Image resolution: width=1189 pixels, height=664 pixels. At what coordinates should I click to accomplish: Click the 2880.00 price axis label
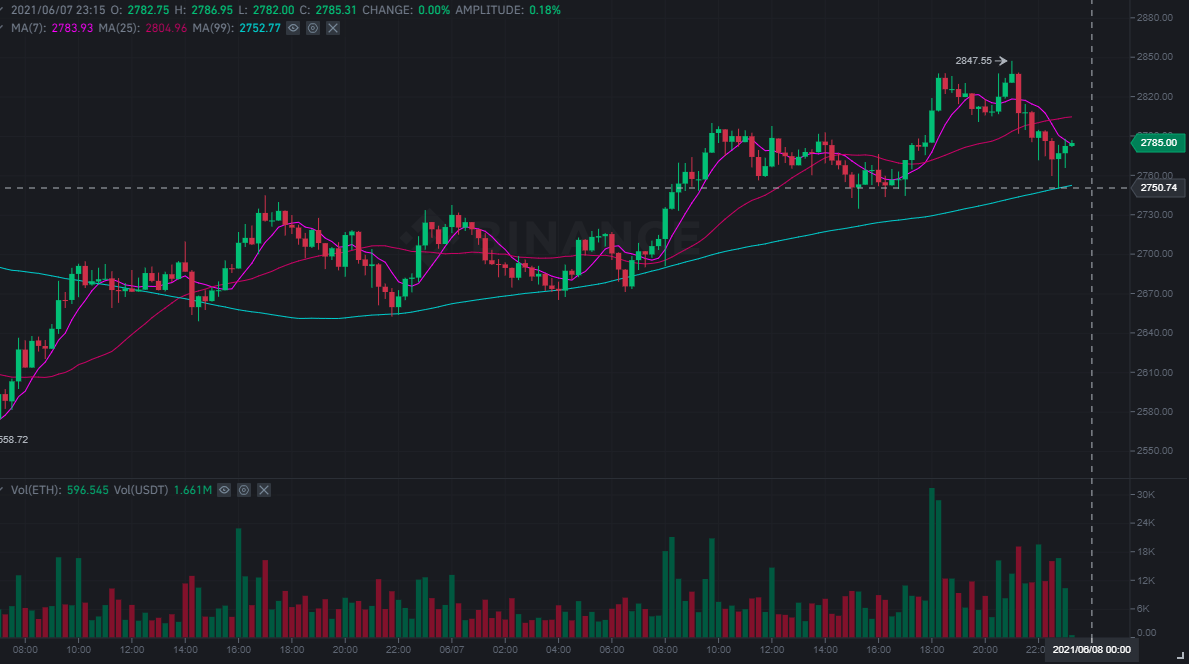coord(1155,17)
